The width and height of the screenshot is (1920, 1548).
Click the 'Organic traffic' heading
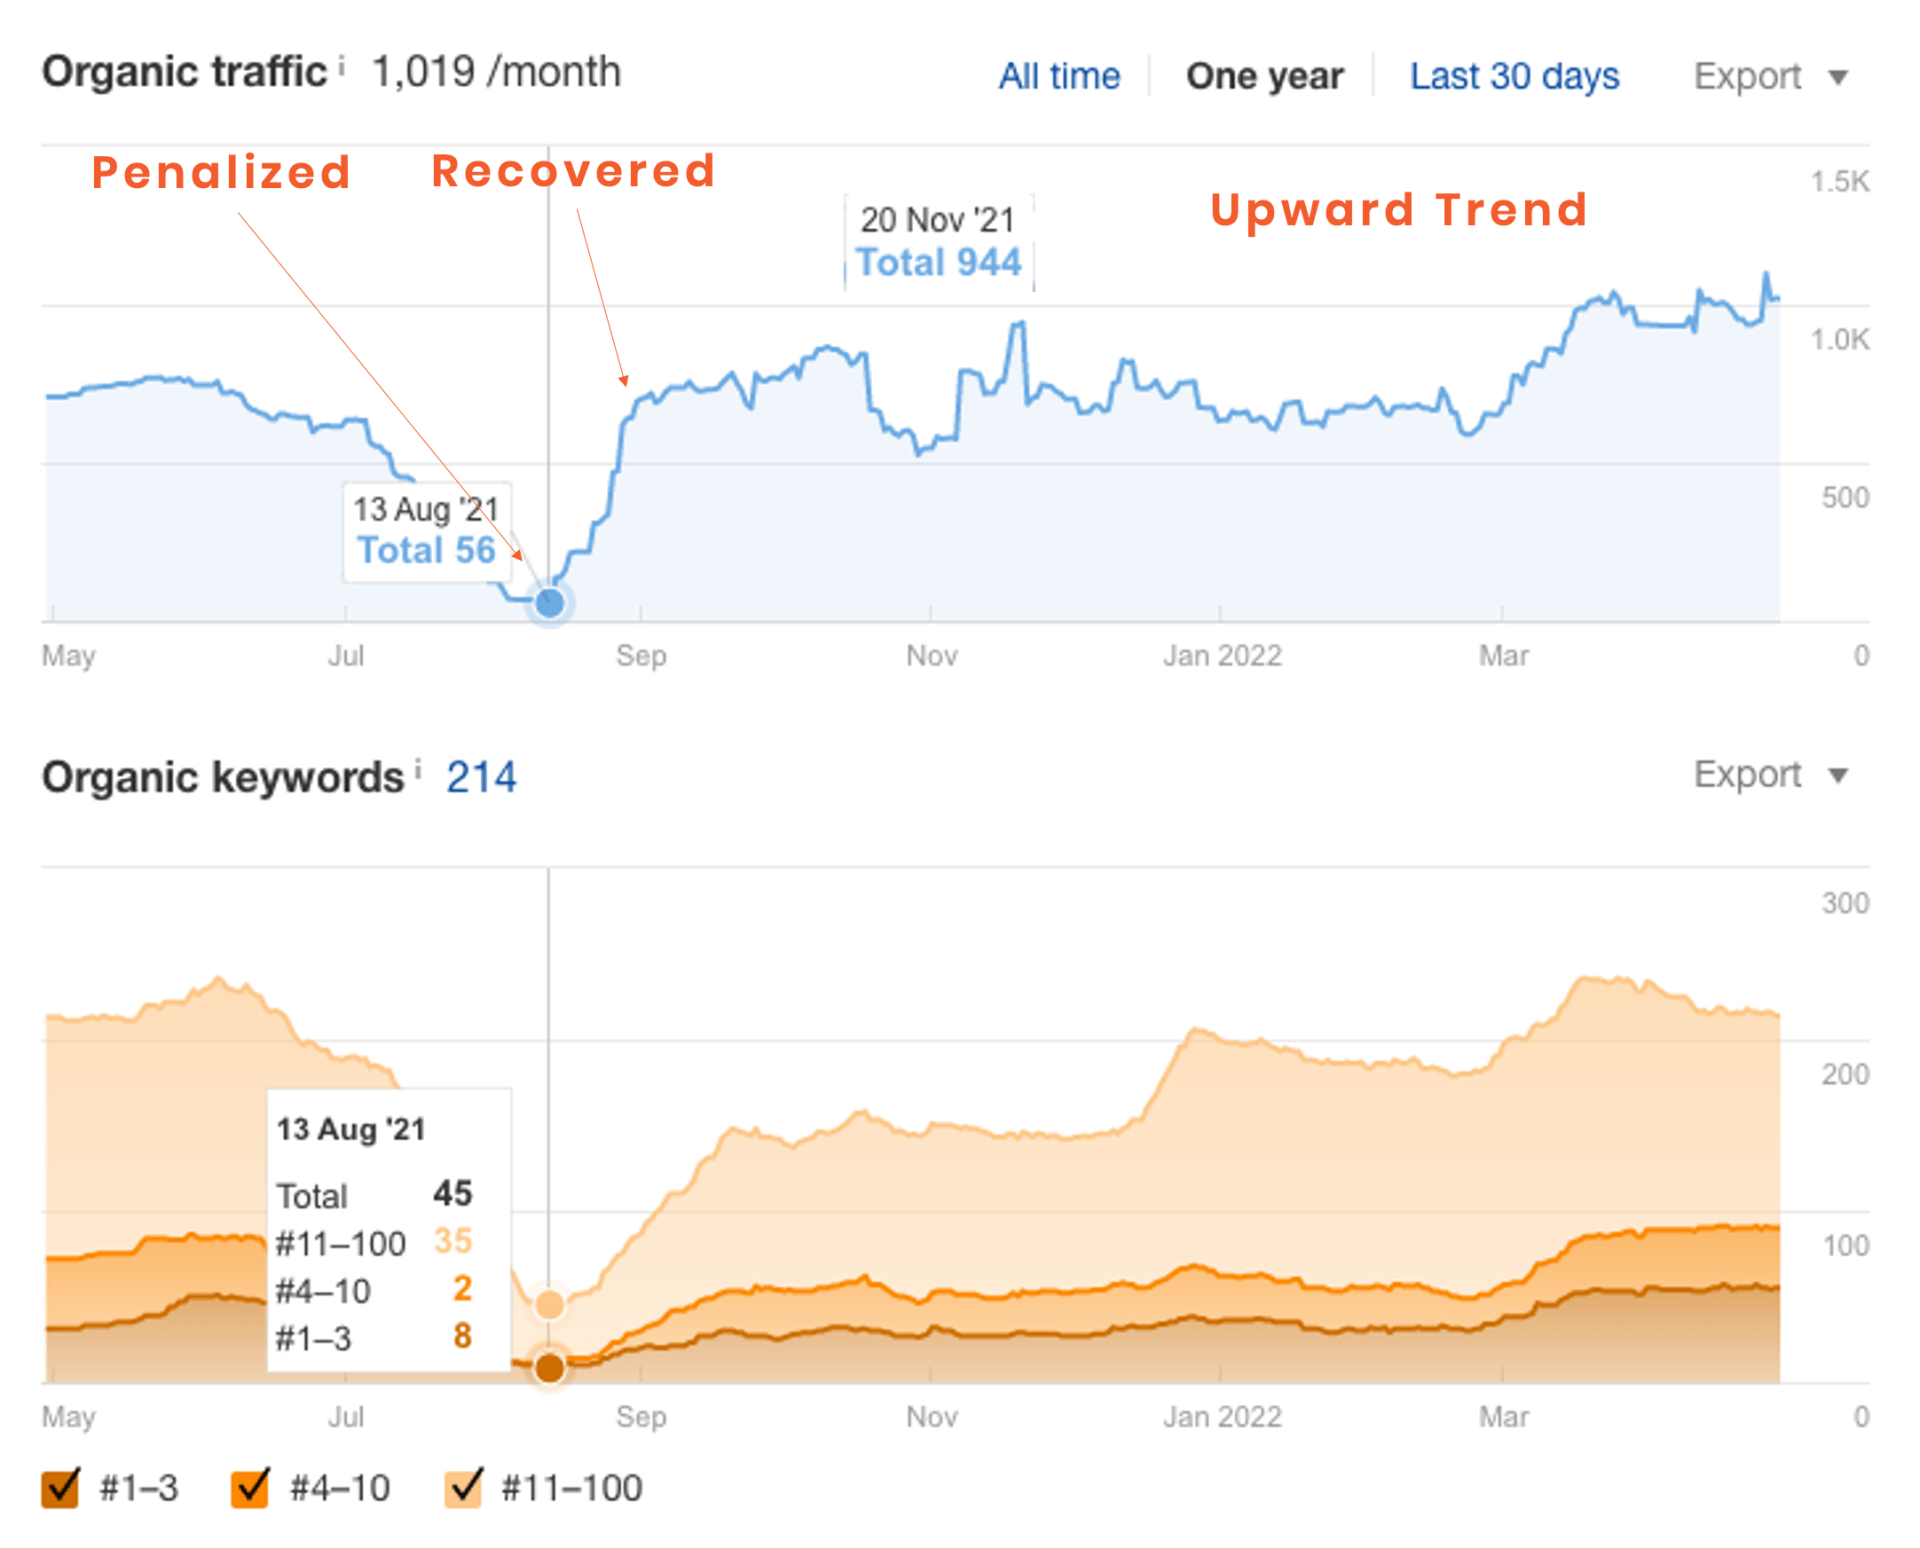[185, 72]
